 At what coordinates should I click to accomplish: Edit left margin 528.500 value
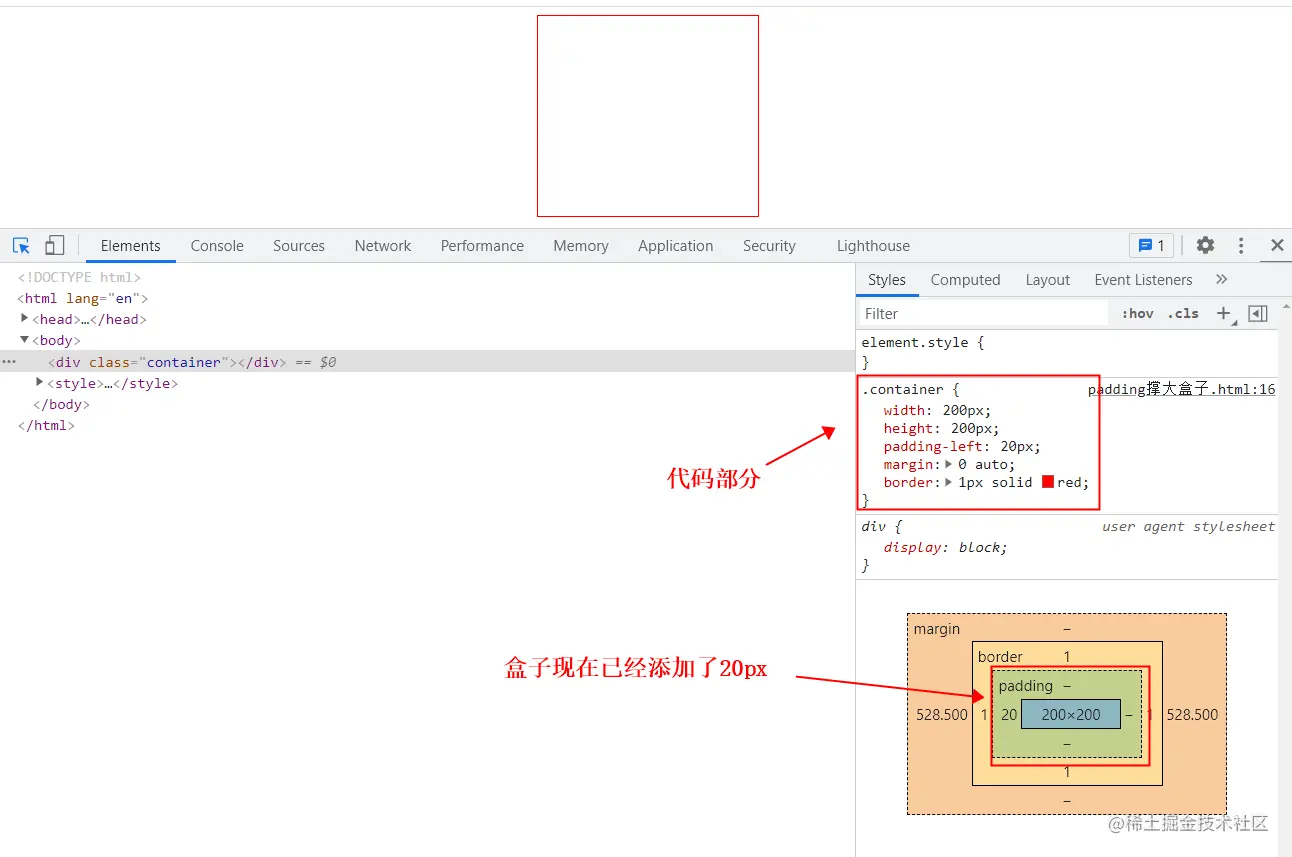942,714
